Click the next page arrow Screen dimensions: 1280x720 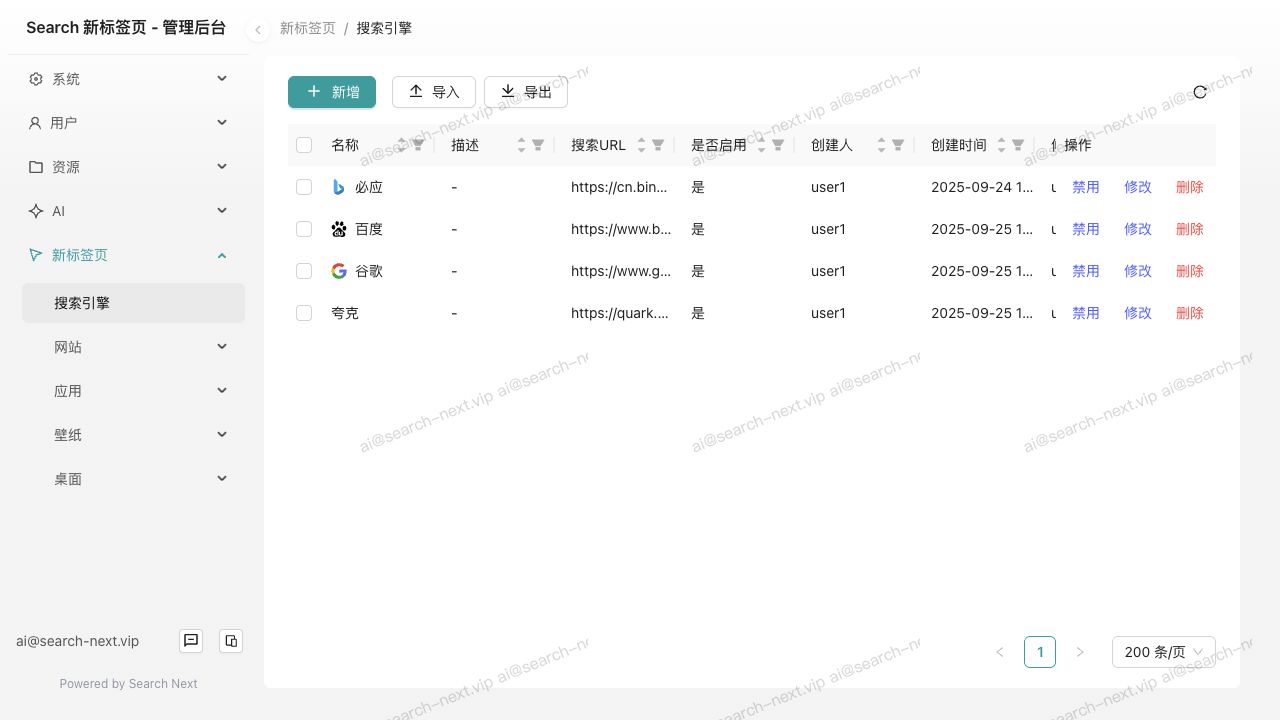1080,652
